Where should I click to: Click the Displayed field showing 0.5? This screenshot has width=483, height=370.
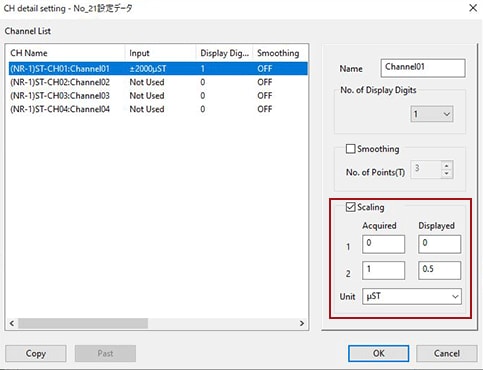tap(440, 270)
